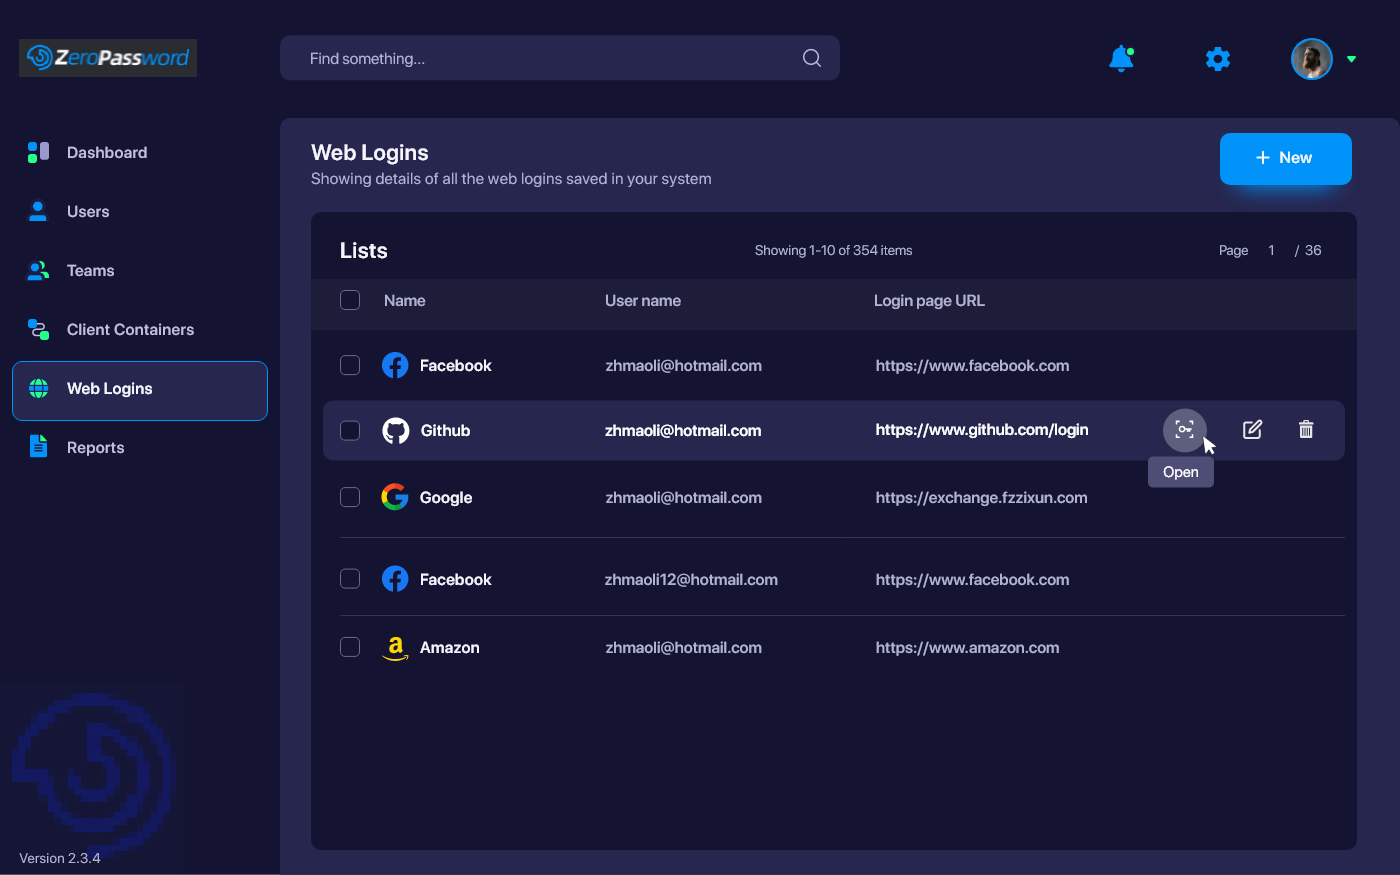The width and height of the screenshot is (1400, 875).
Task: Click the search magnifier icon
Action: [812, 58]
